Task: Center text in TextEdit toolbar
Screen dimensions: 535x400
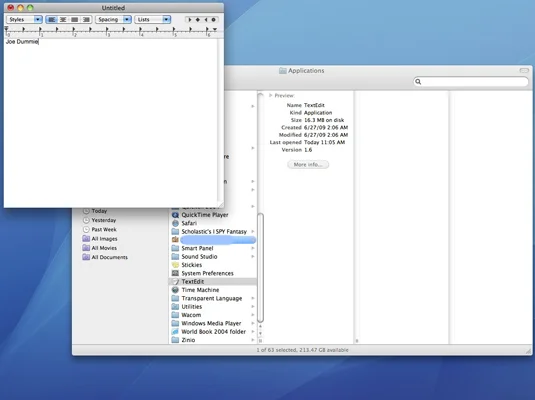Action: point(63,19)
